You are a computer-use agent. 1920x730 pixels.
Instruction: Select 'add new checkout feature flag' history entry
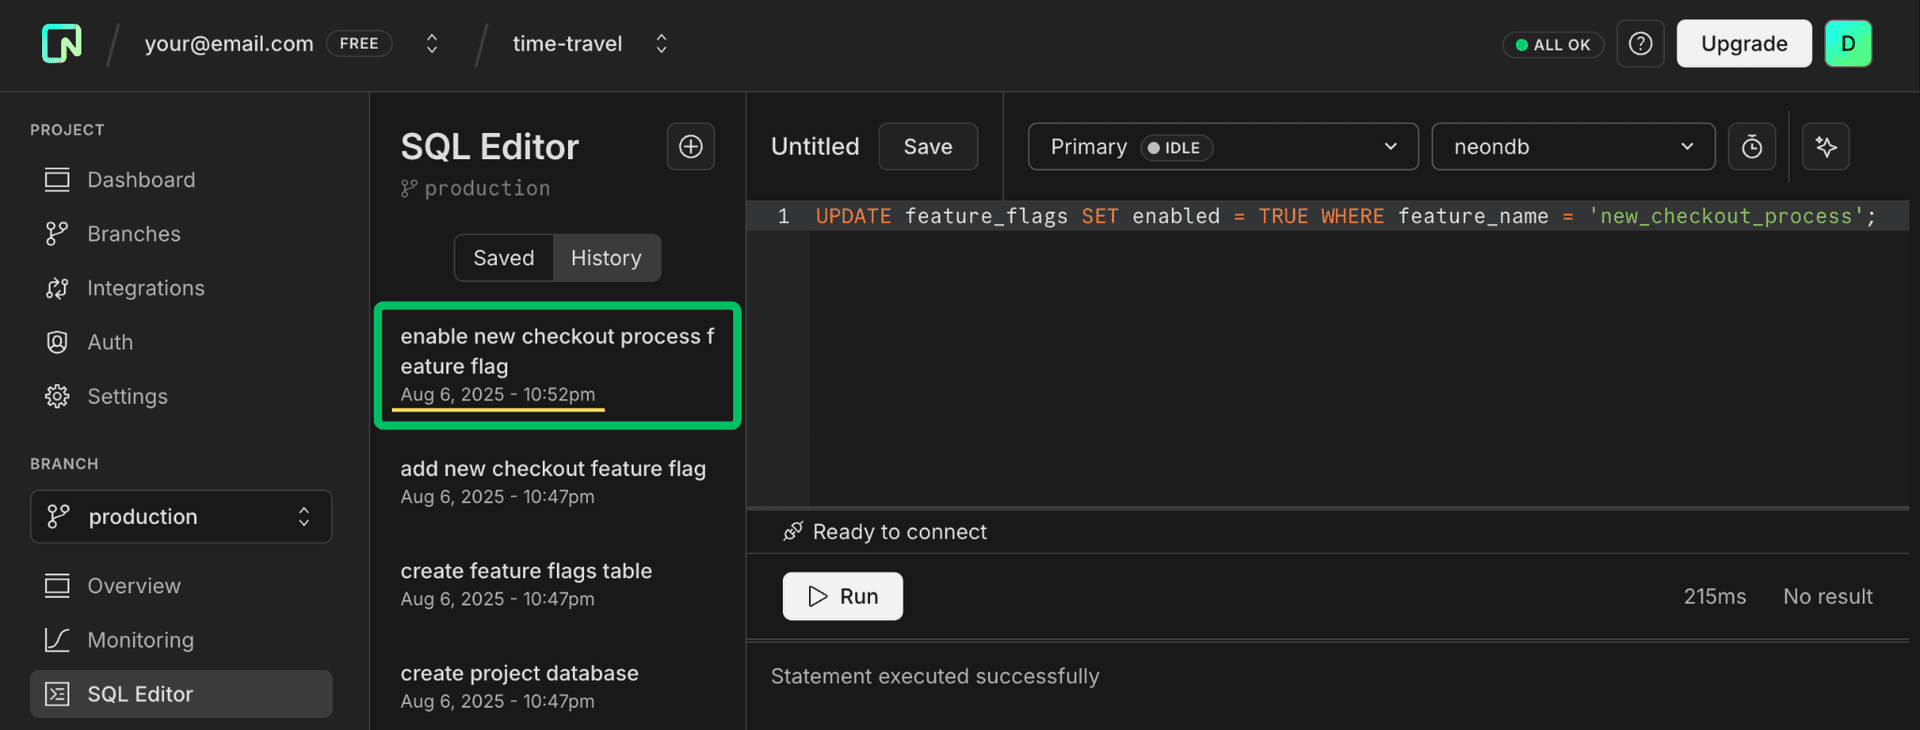(553, 481)
